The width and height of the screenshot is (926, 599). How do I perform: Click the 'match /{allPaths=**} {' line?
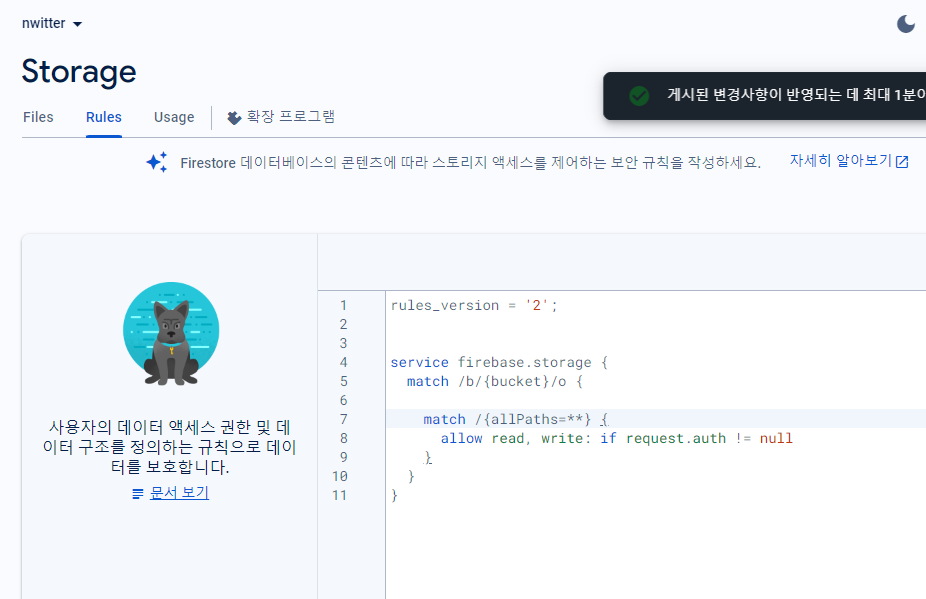(516, 419)
